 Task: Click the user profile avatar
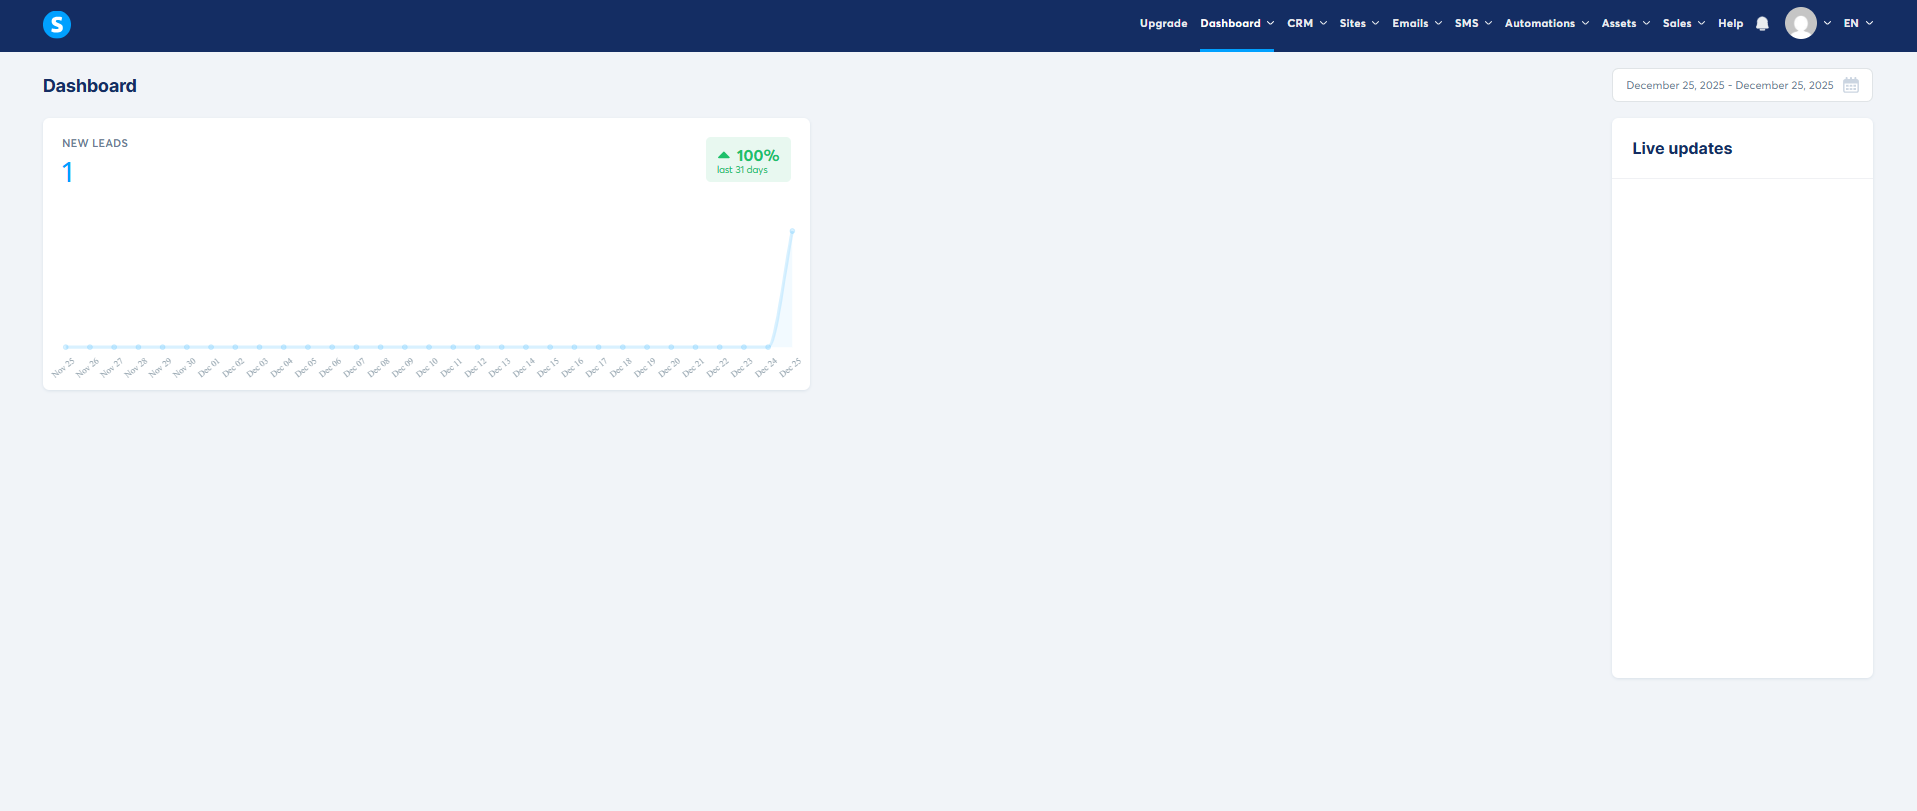point(1800,23)
